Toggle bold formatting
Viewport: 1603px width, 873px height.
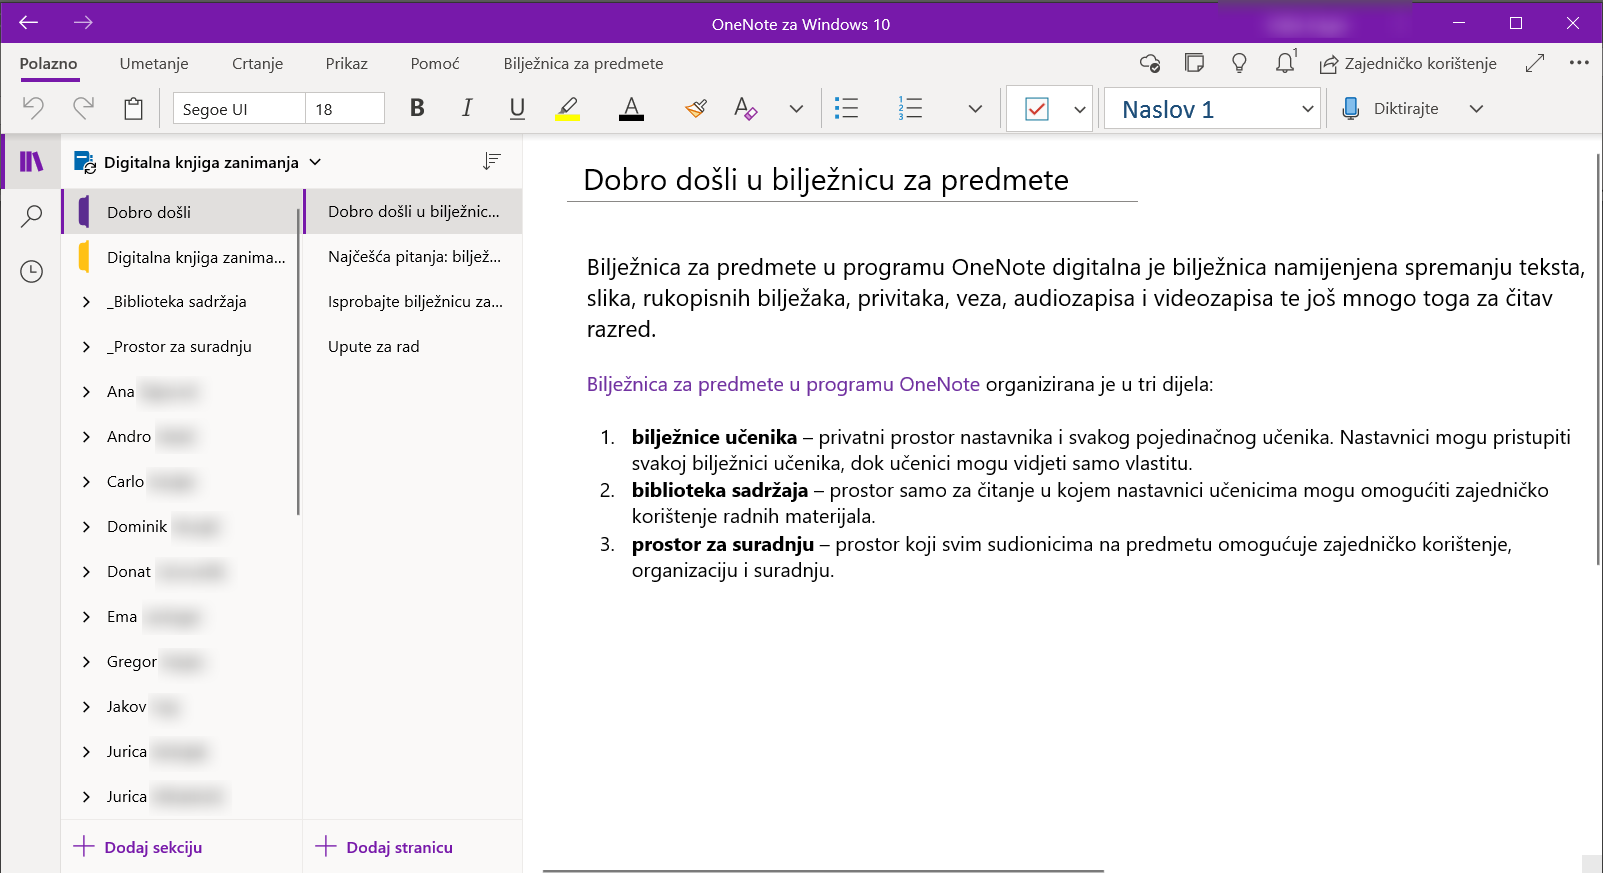[x=417, y=108]
